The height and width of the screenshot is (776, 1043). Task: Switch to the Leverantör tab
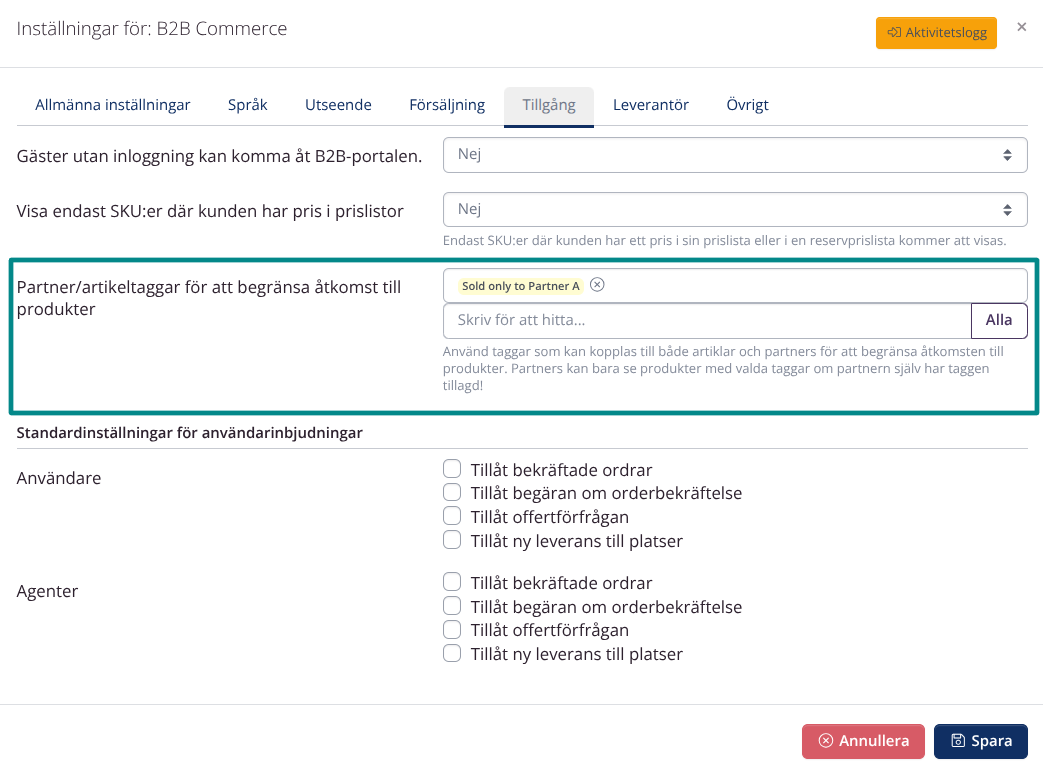[x=650, y=105]
